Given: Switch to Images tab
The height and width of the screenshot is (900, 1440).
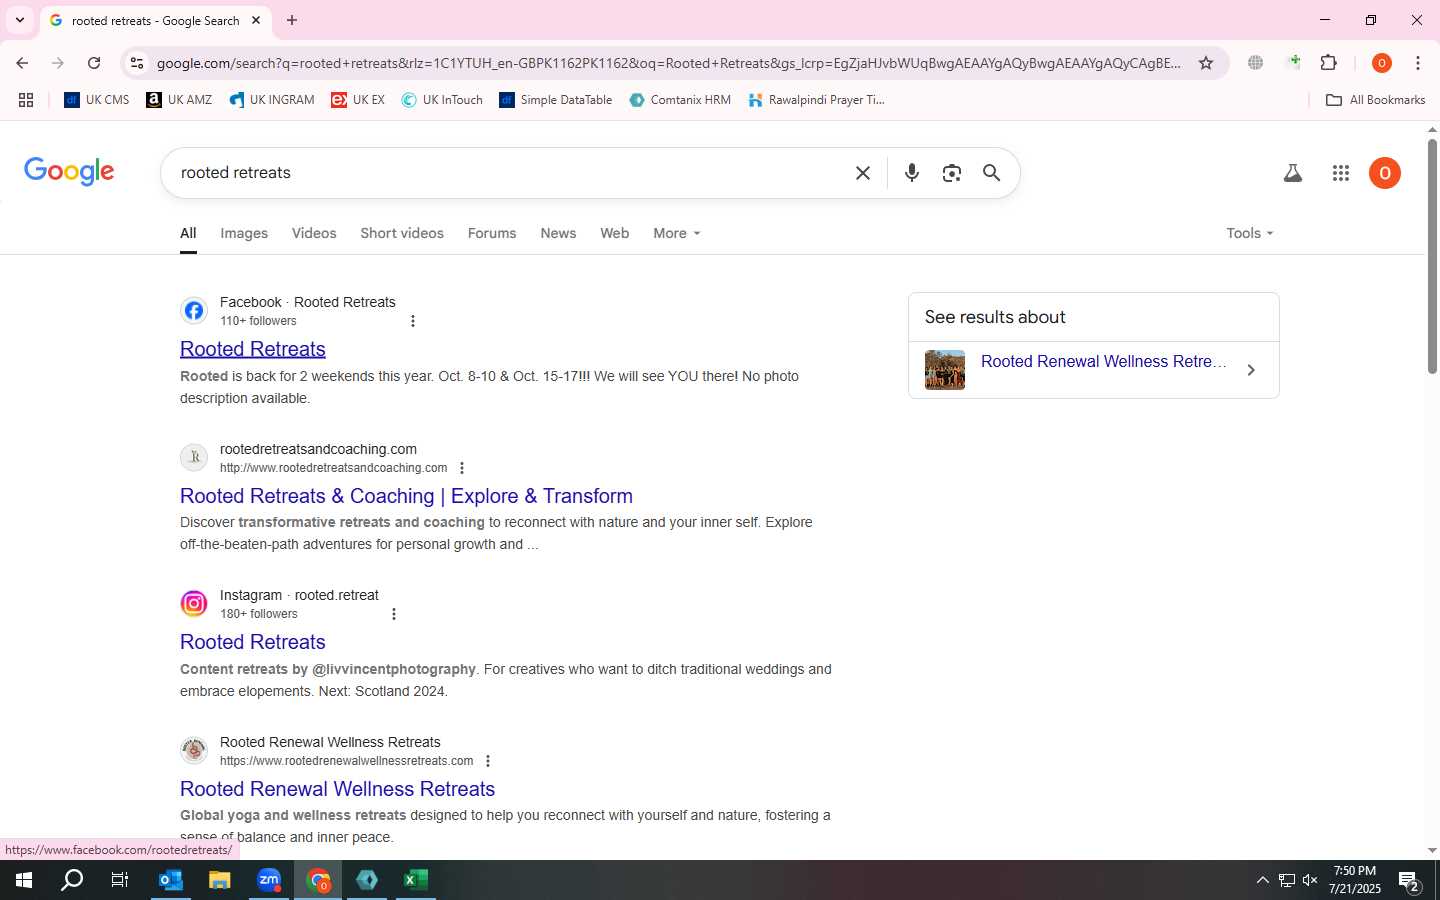Looking at the screenshot, I should pos(244,233).
